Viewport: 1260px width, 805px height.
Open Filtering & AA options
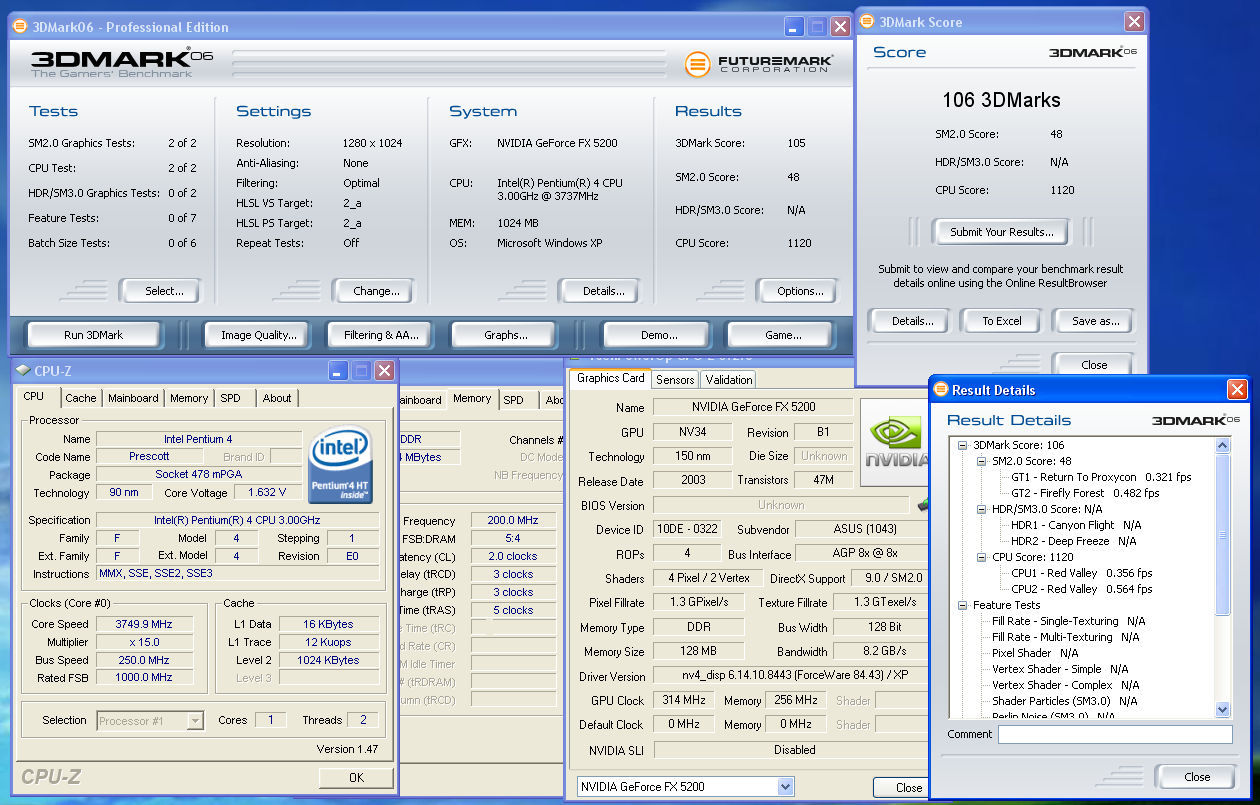[381, 335]
